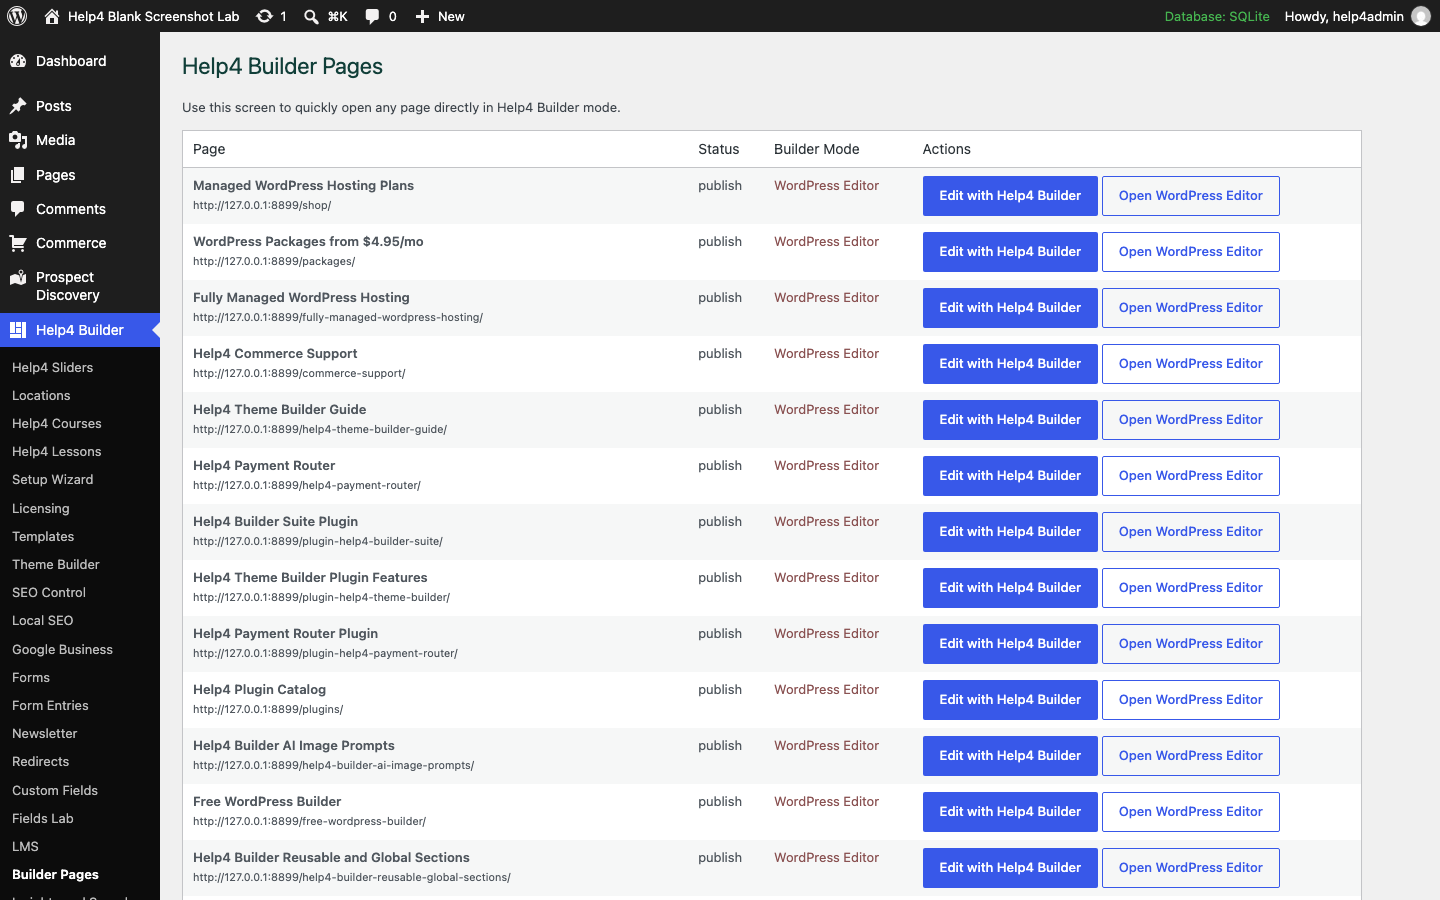Viewport: 1440px width, 900px height.
Task: Edit Managed WordPress Hosting Plans with Help4 Builder
Action: [1010, 196]
